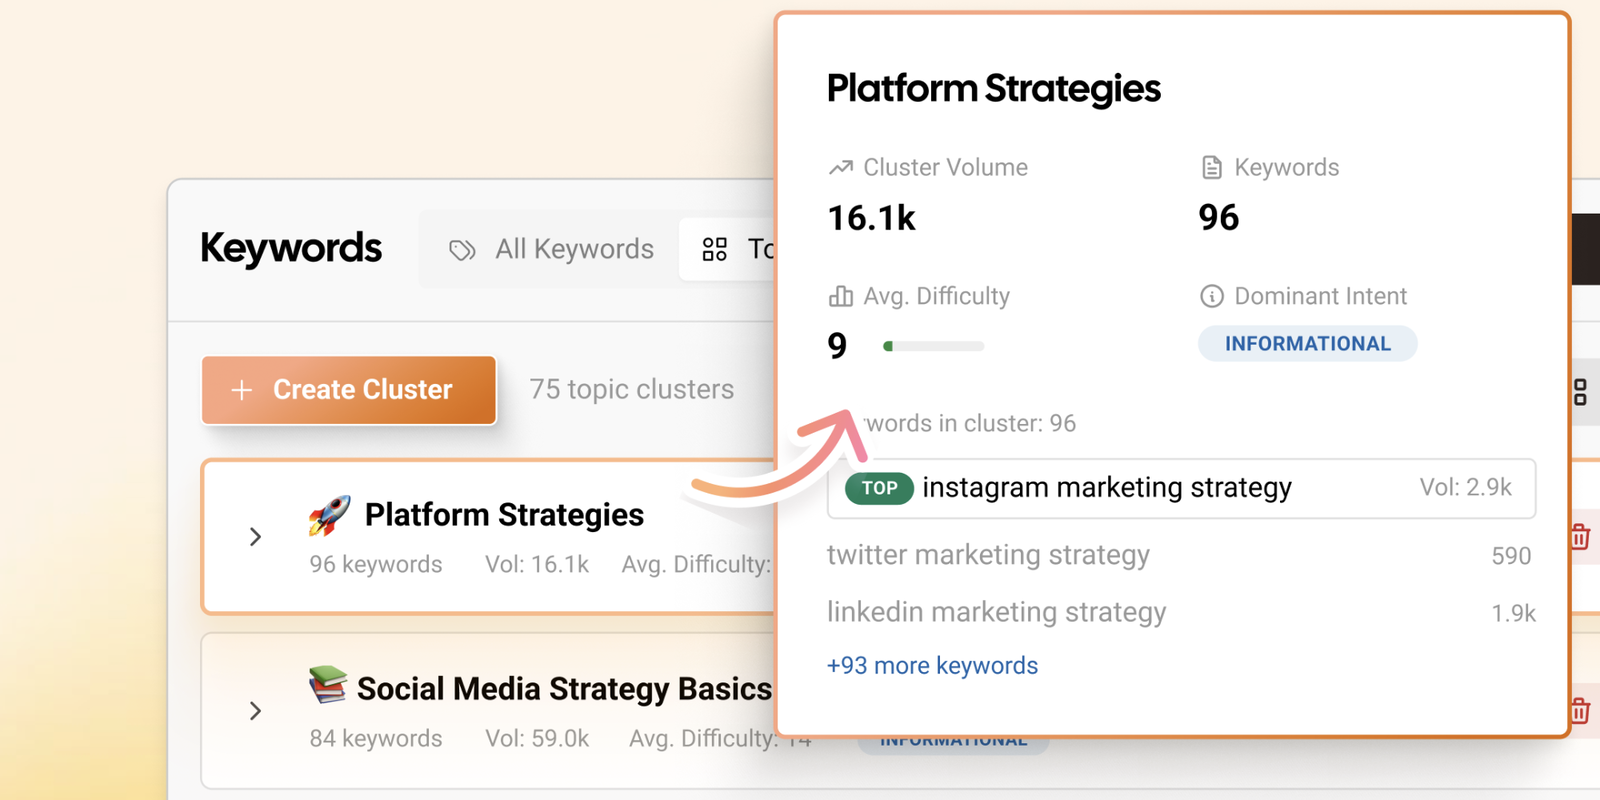Switch to the All Keywords tab

[x=573, y=249]
